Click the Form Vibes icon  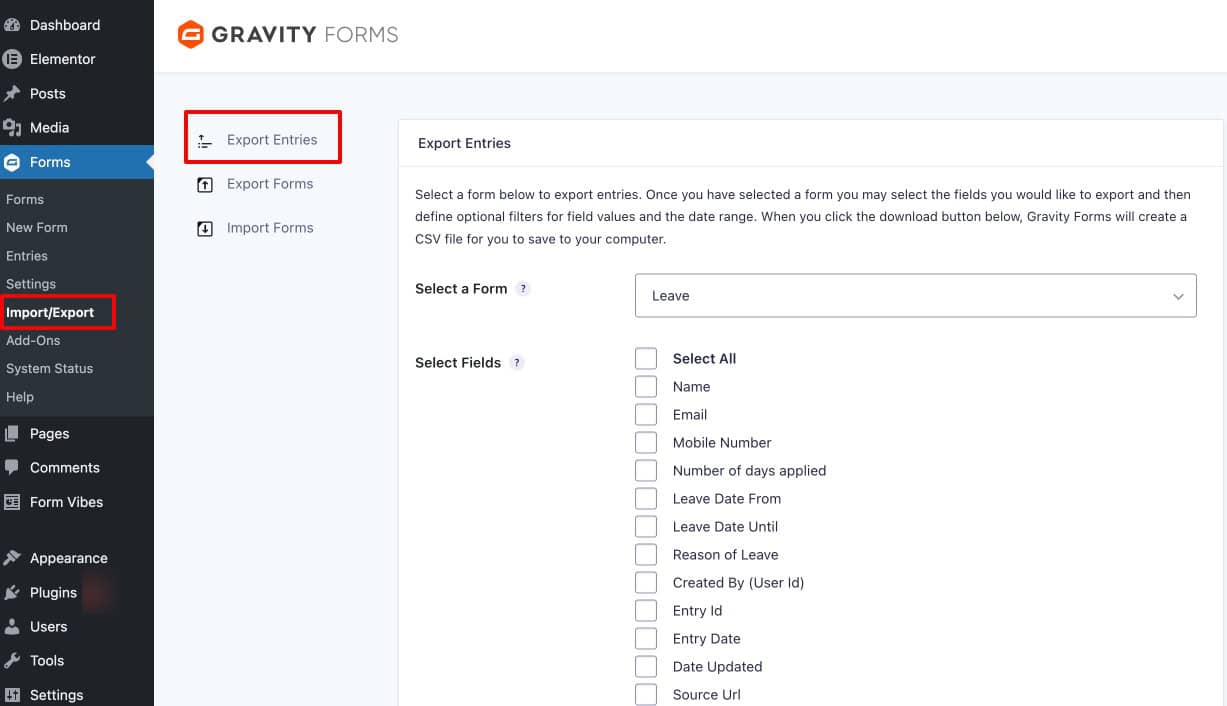pyautogui.click(x=13, y=502)
